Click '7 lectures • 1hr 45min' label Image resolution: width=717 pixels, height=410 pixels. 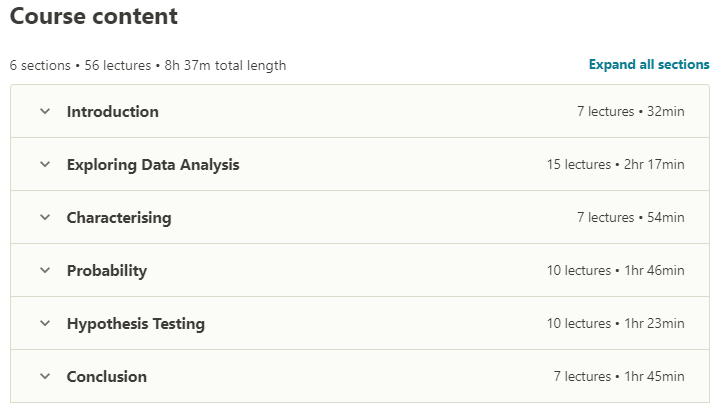tap(619, 377)
